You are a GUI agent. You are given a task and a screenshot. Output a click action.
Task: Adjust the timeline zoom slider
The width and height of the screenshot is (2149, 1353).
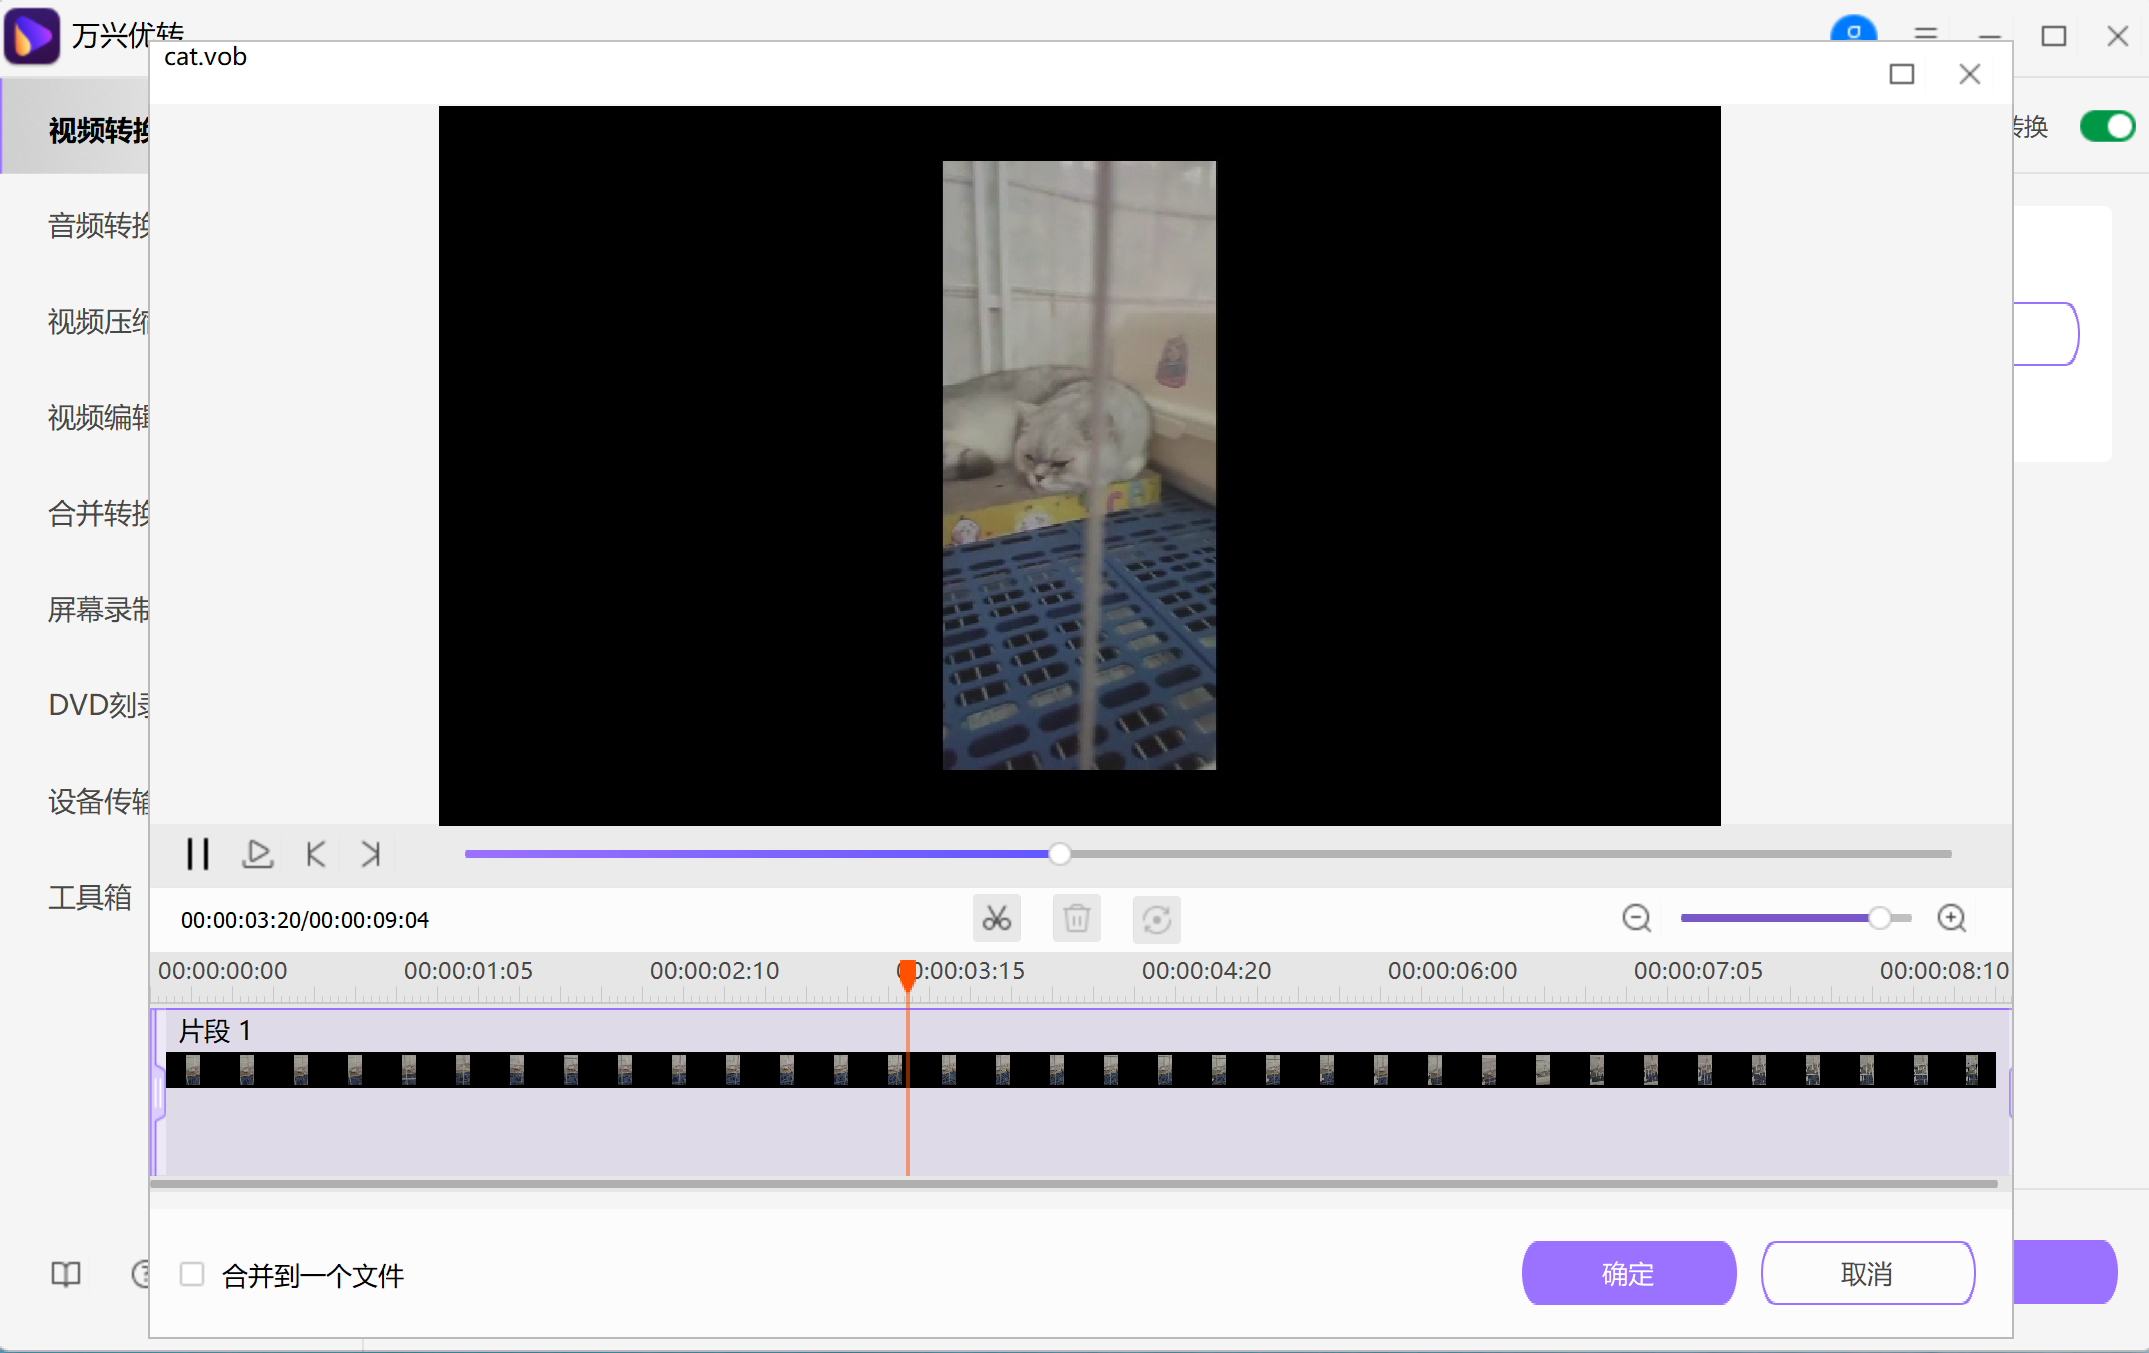(x=1880, y=918)
